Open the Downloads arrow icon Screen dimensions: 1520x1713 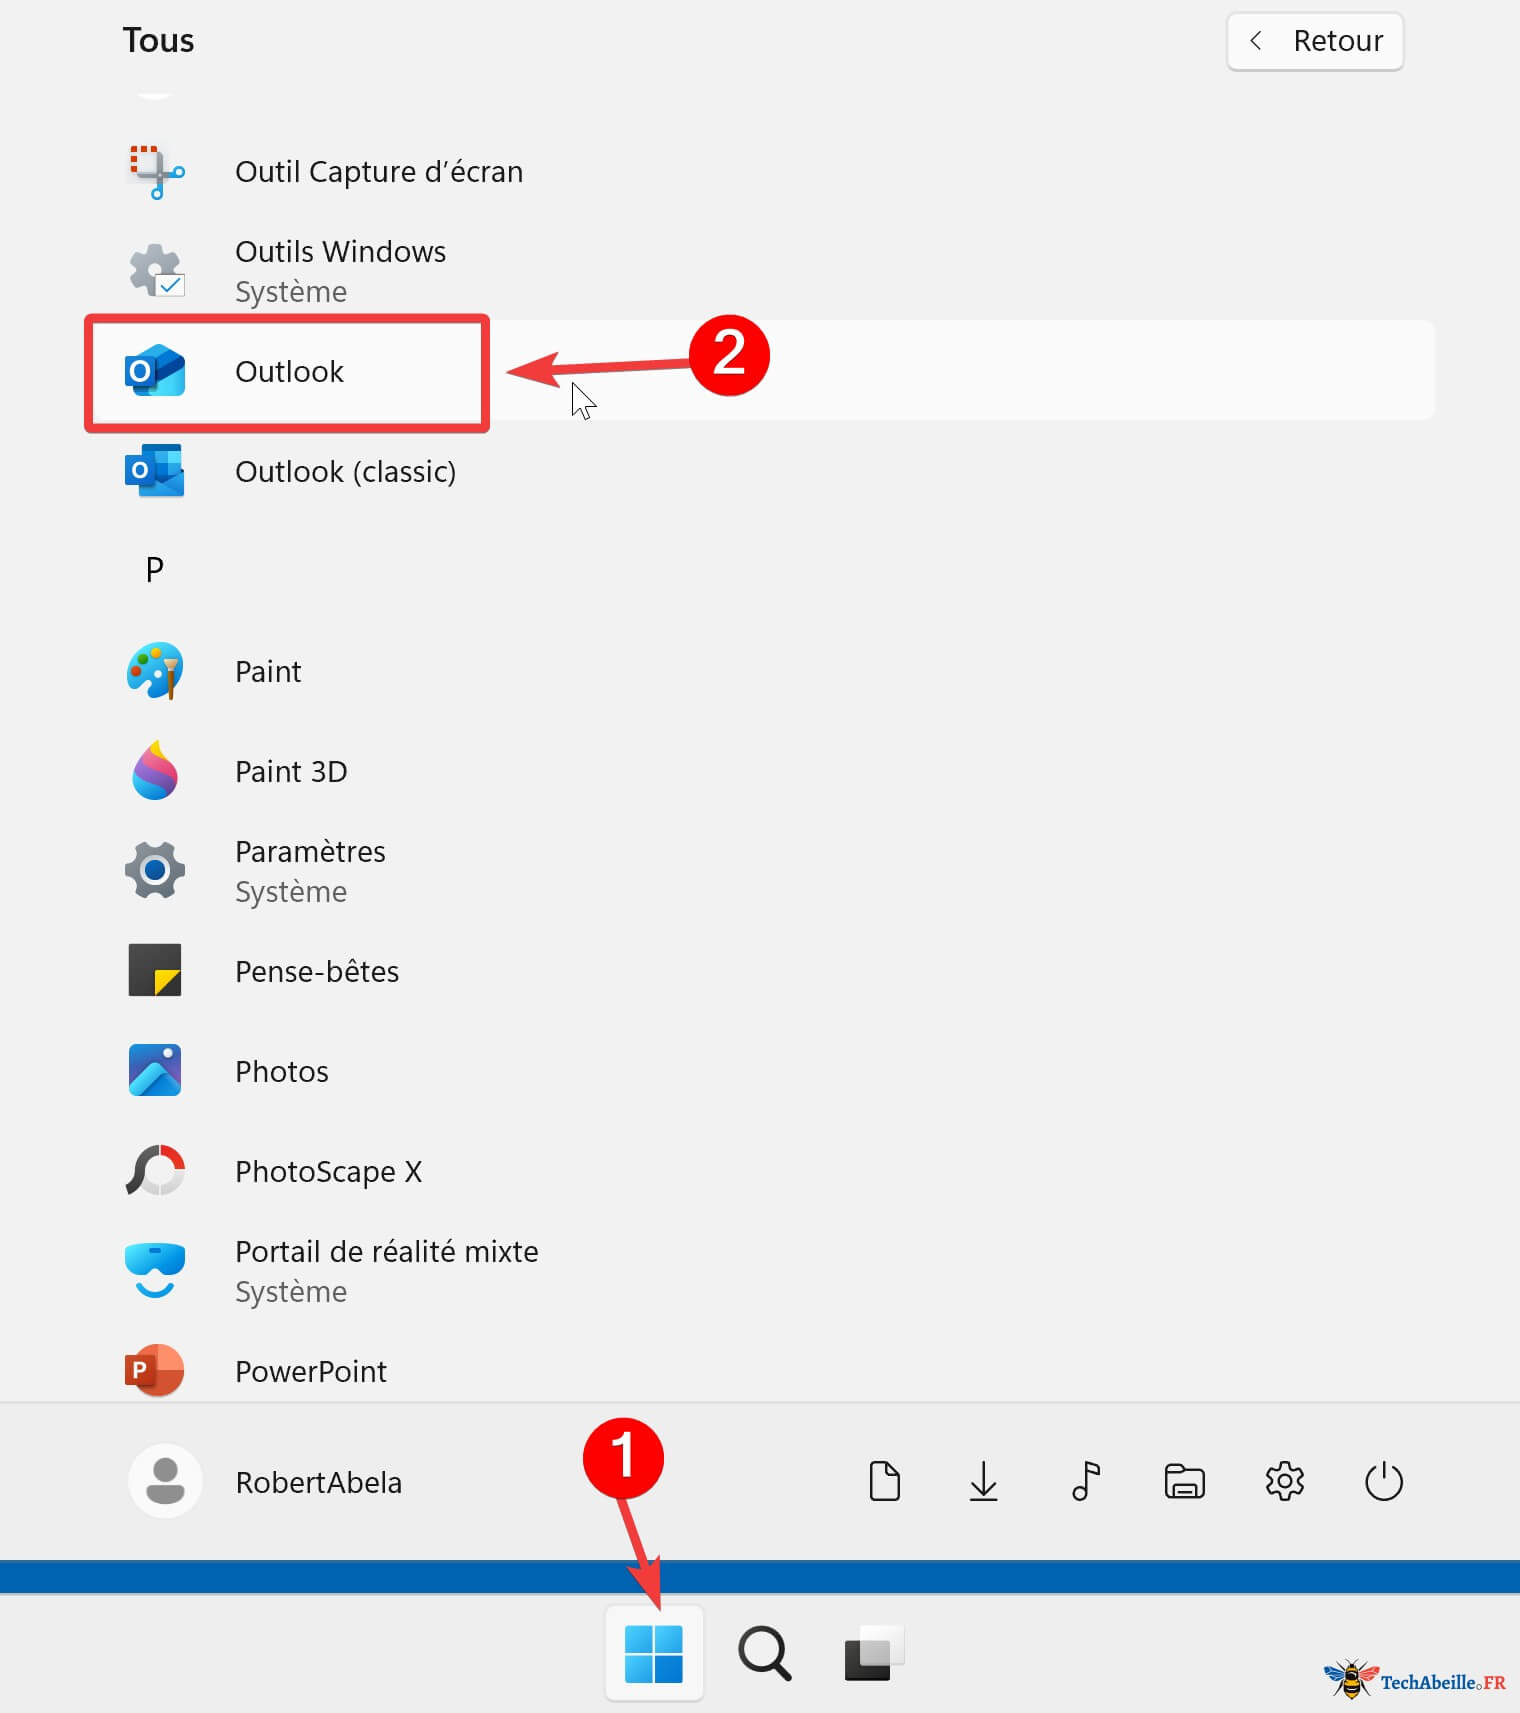984,1481
